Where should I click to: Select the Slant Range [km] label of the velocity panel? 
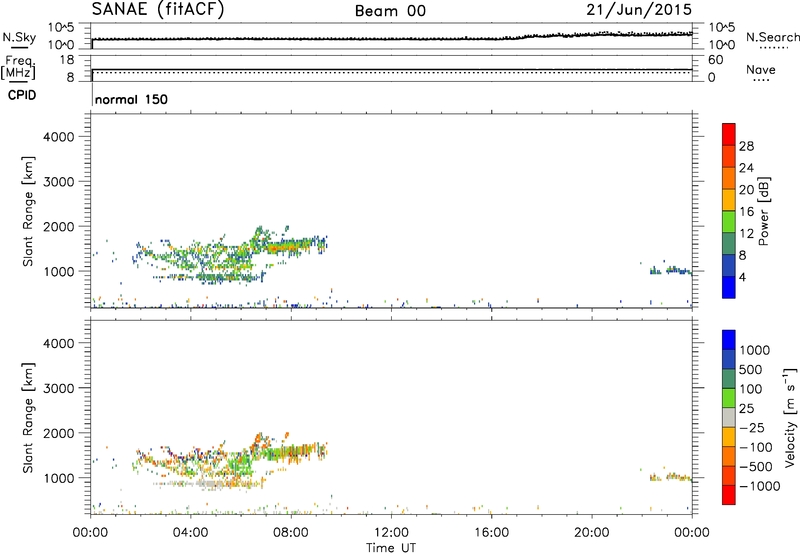tap(28, 417)
